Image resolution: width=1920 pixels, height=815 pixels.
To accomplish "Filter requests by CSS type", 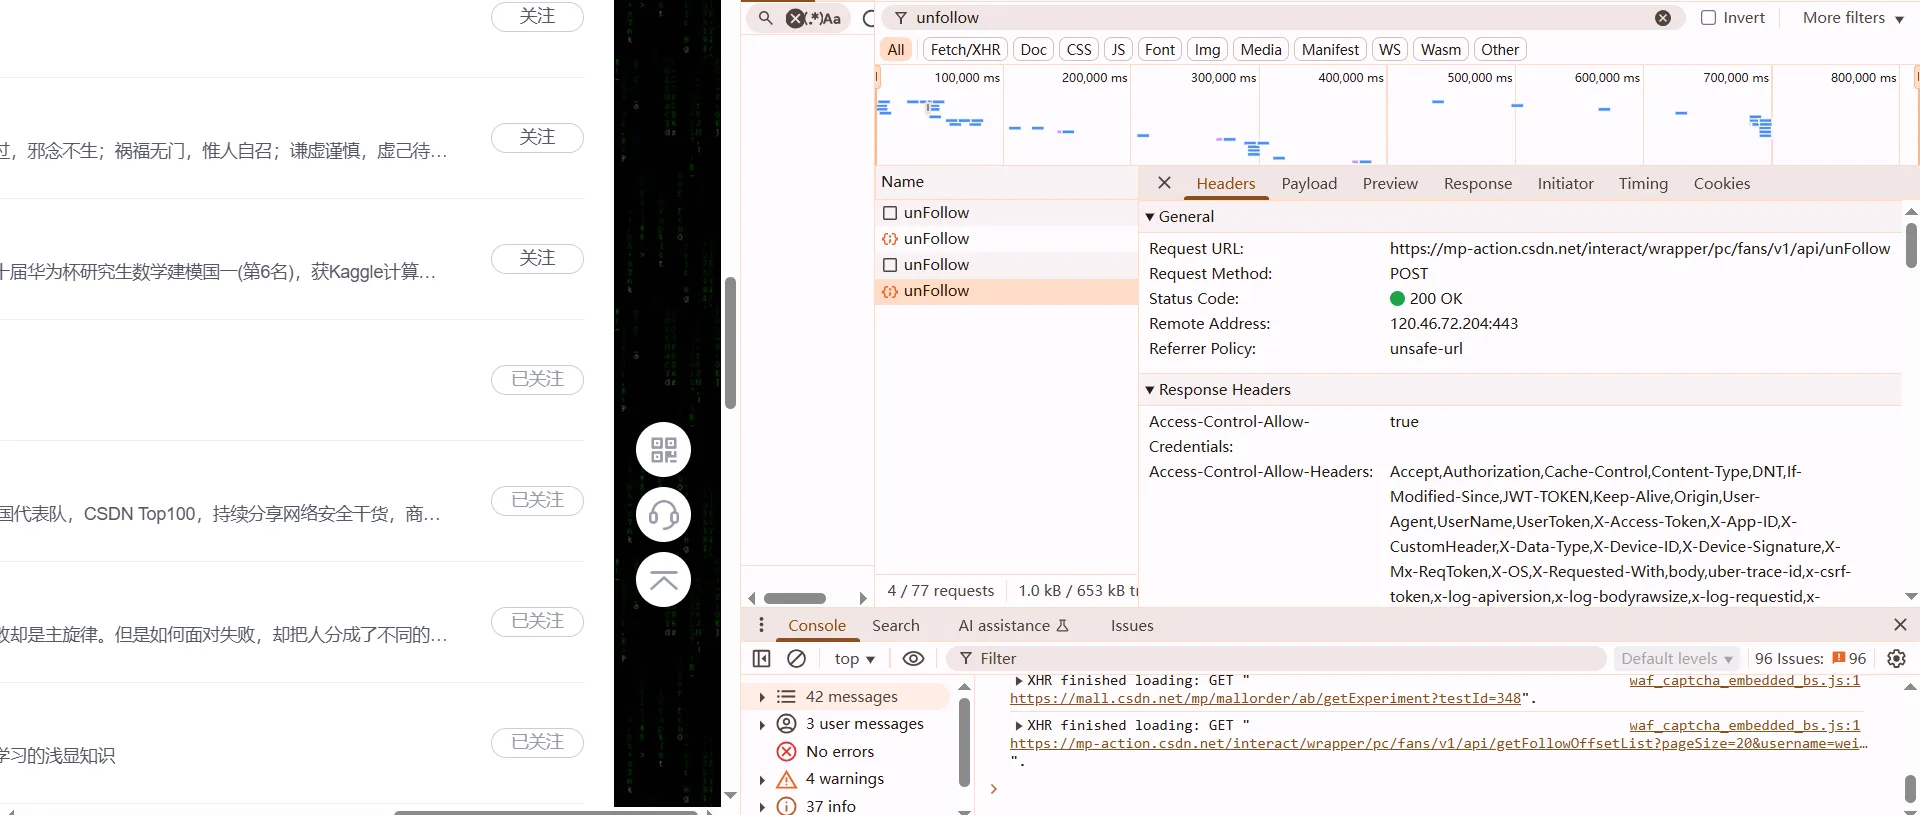I will coord(1079,50).
